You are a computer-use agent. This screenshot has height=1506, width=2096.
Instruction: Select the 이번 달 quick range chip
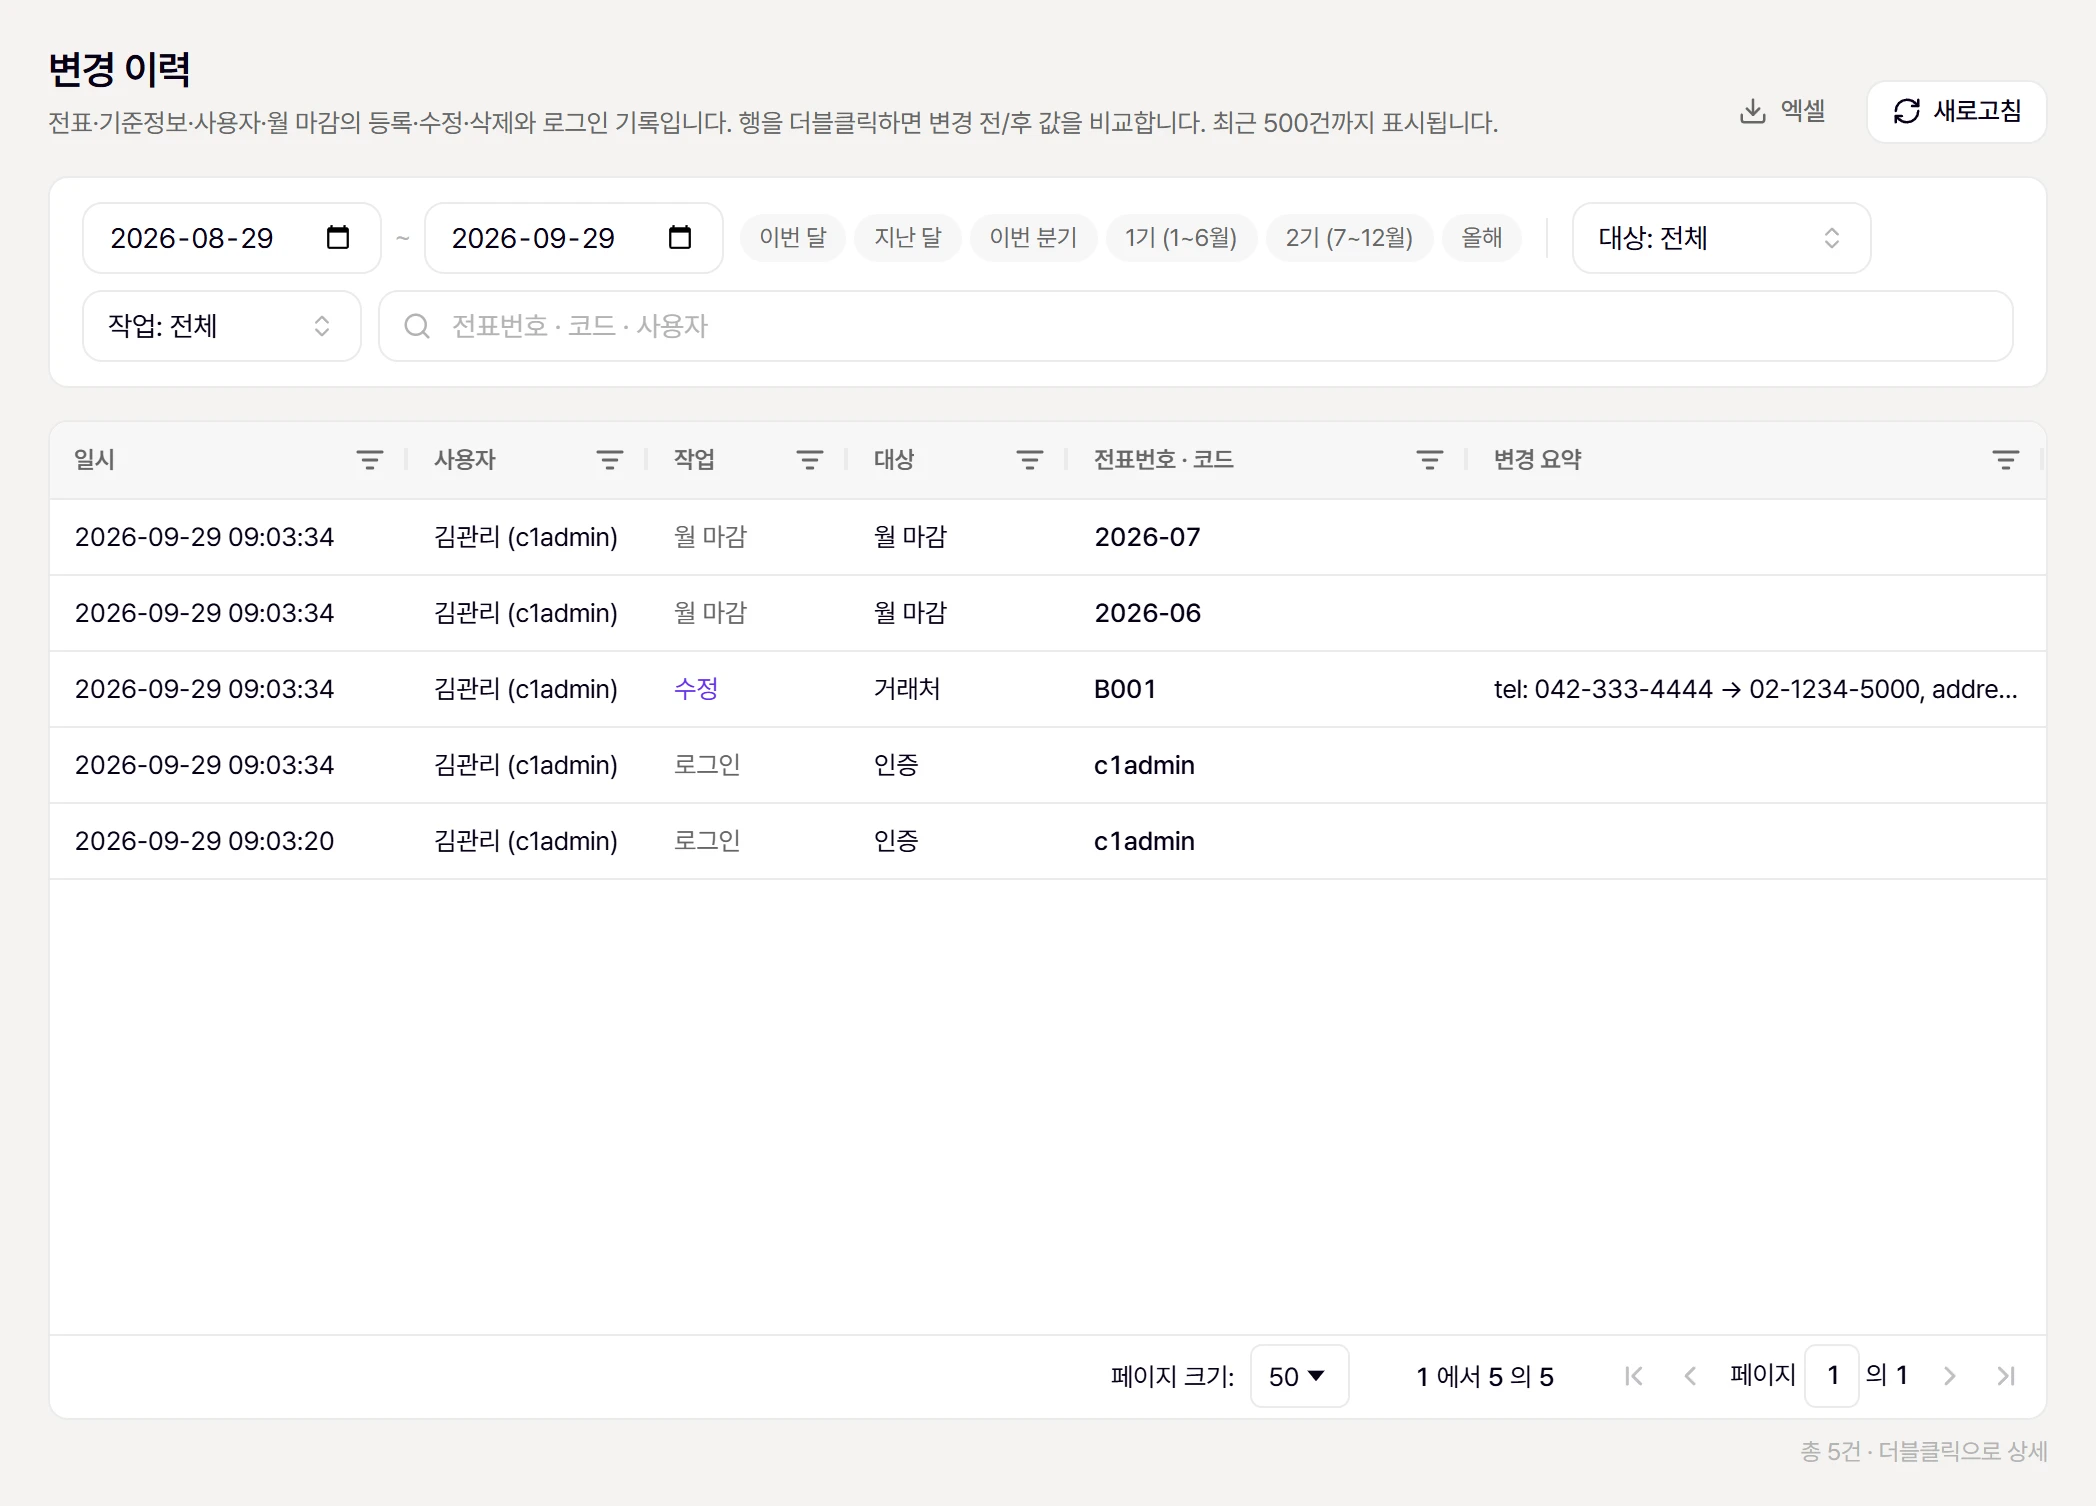(x=793, y=238)
